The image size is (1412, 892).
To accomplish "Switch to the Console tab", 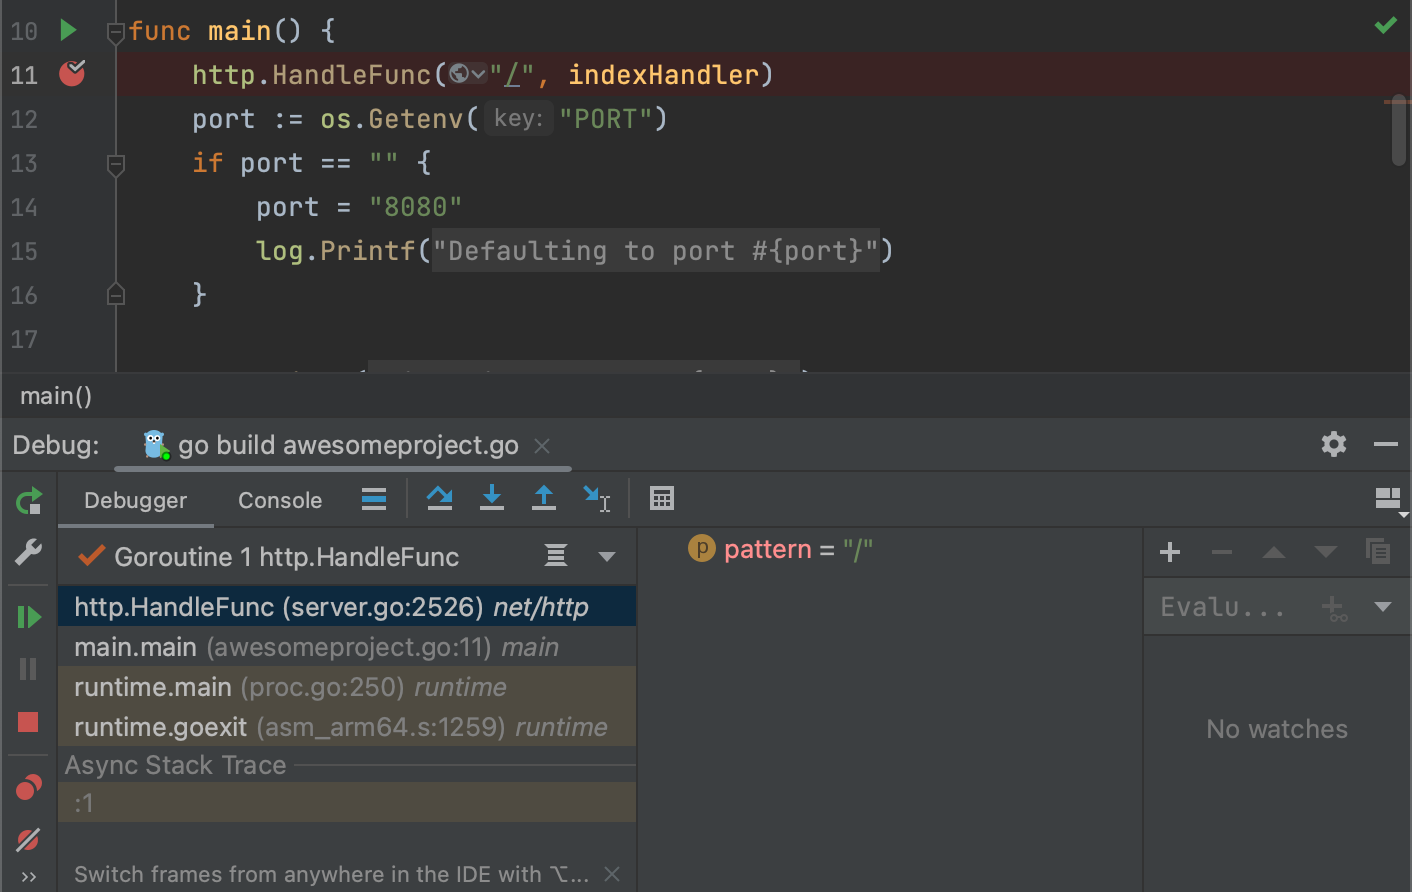I will [x=279, y=500].
